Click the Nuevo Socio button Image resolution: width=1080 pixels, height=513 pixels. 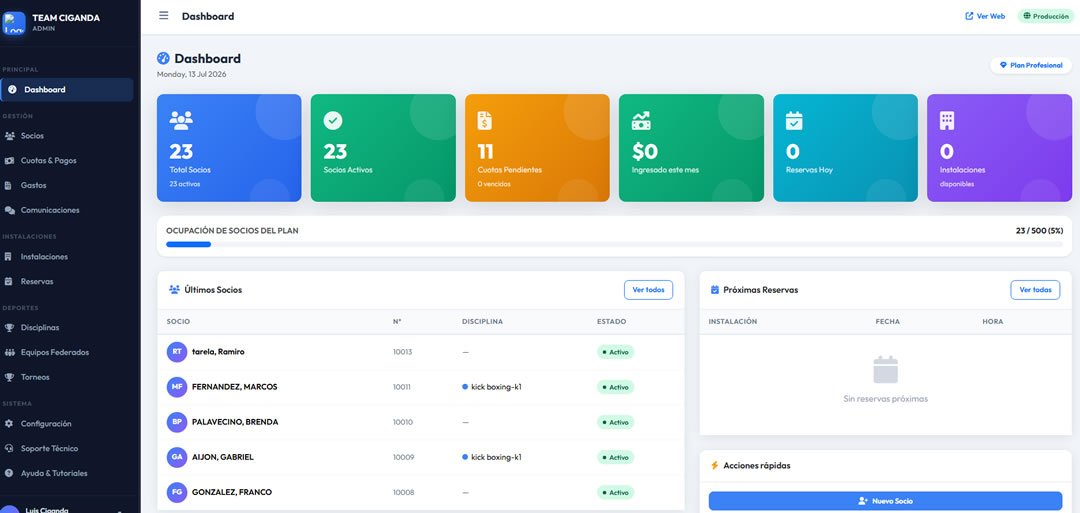click(x=885, y=501)
